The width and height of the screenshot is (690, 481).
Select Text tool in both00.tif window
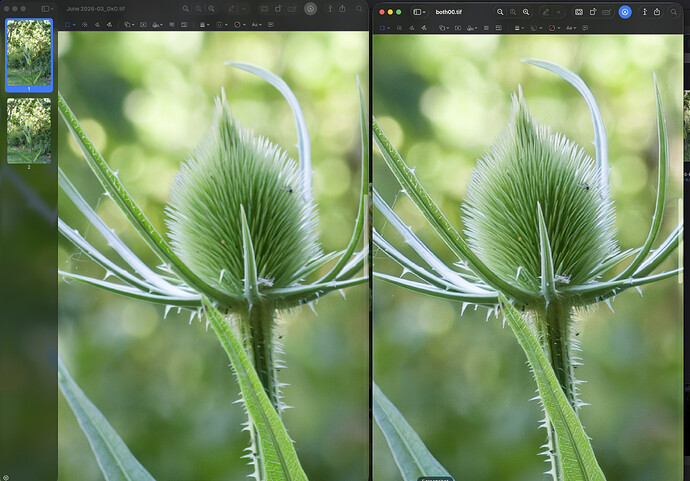(x=458, y=28)
